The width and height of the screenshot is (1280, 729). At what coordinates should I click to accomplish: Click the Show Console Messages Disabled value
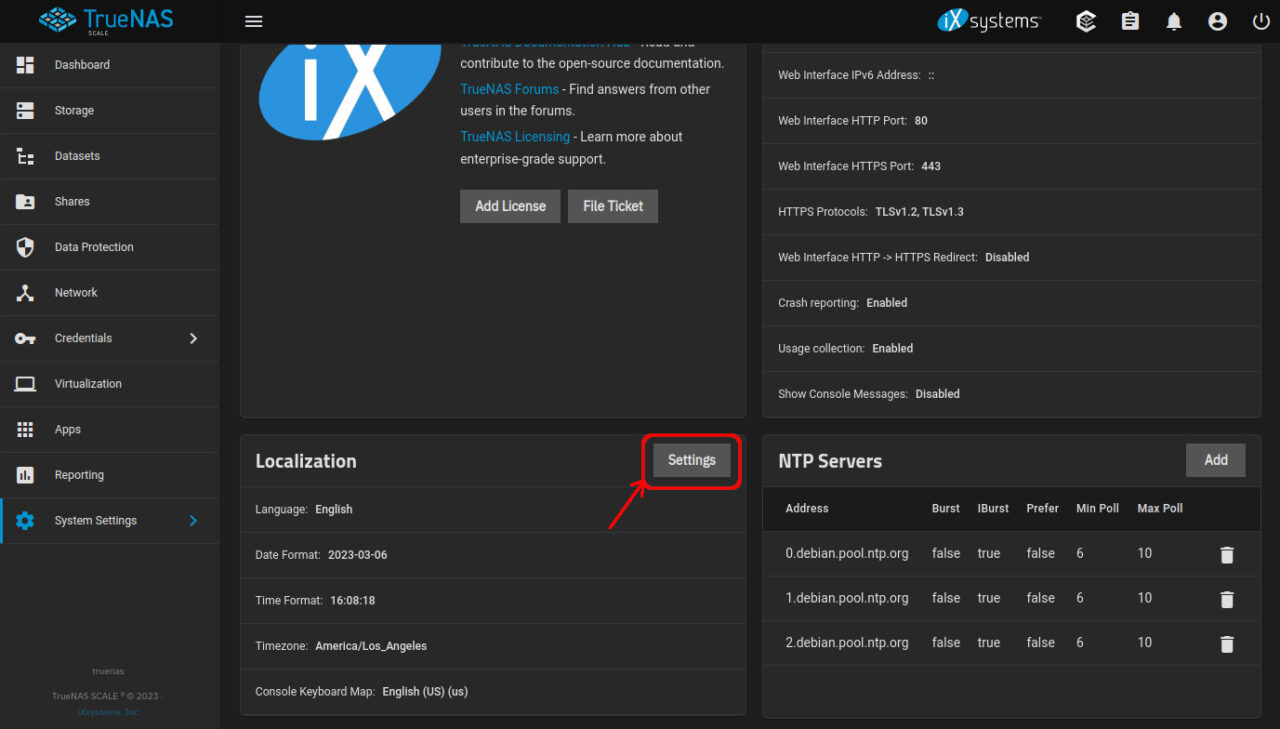(x=938, y=394)
